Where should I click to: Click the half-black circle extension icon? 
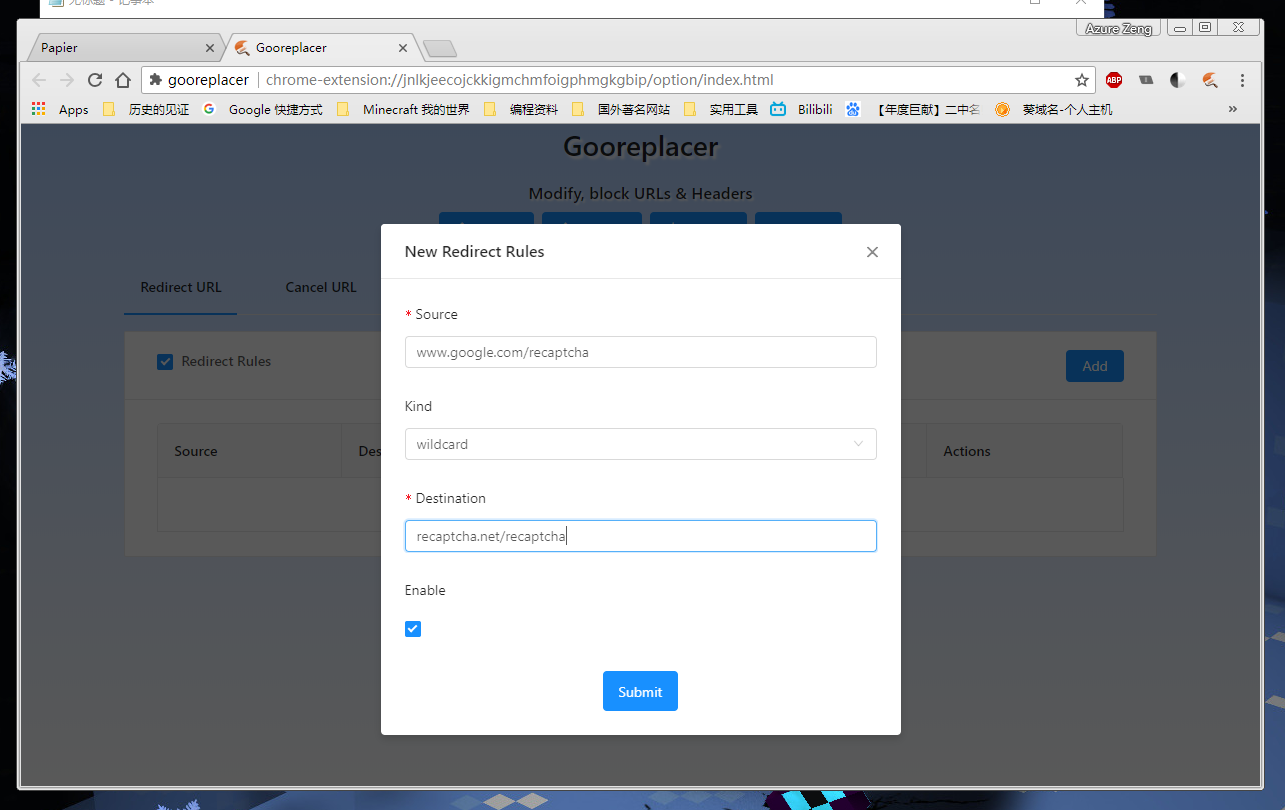click(x=1178, y=80)
